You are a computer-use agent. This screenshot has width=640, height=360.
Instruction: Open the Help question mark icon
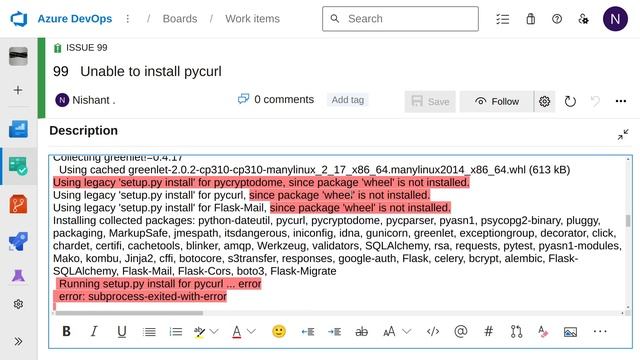click(x=557, y=19)
